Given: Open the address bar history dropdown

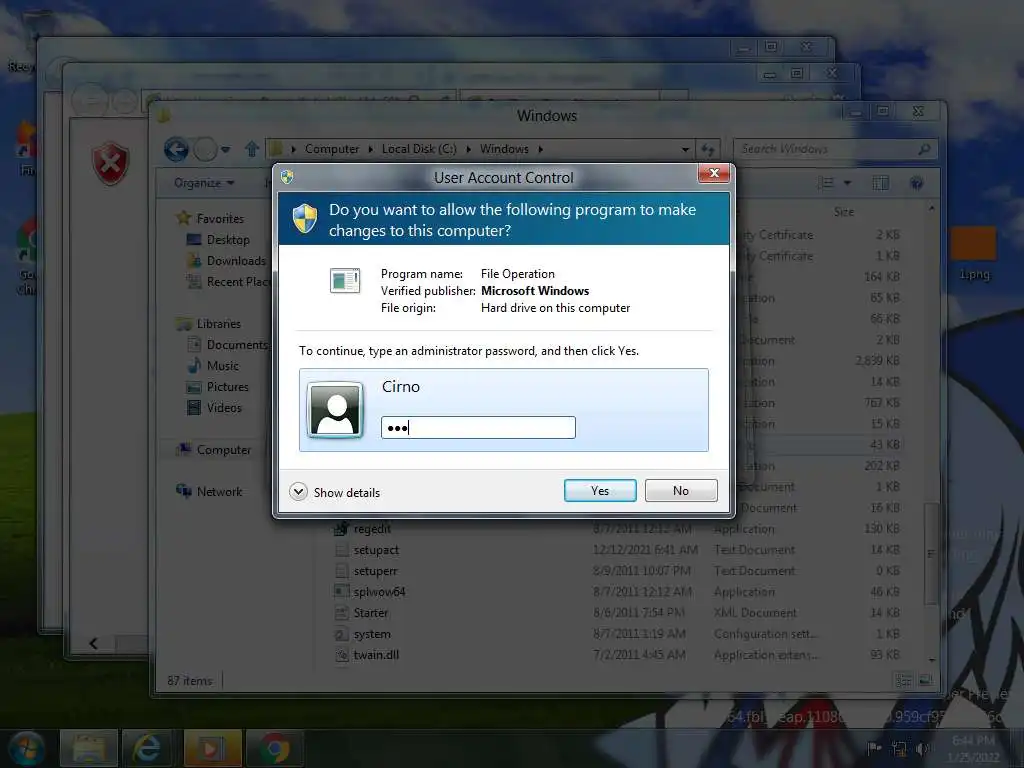Looking at the screenshot, I should coord(685,150).
